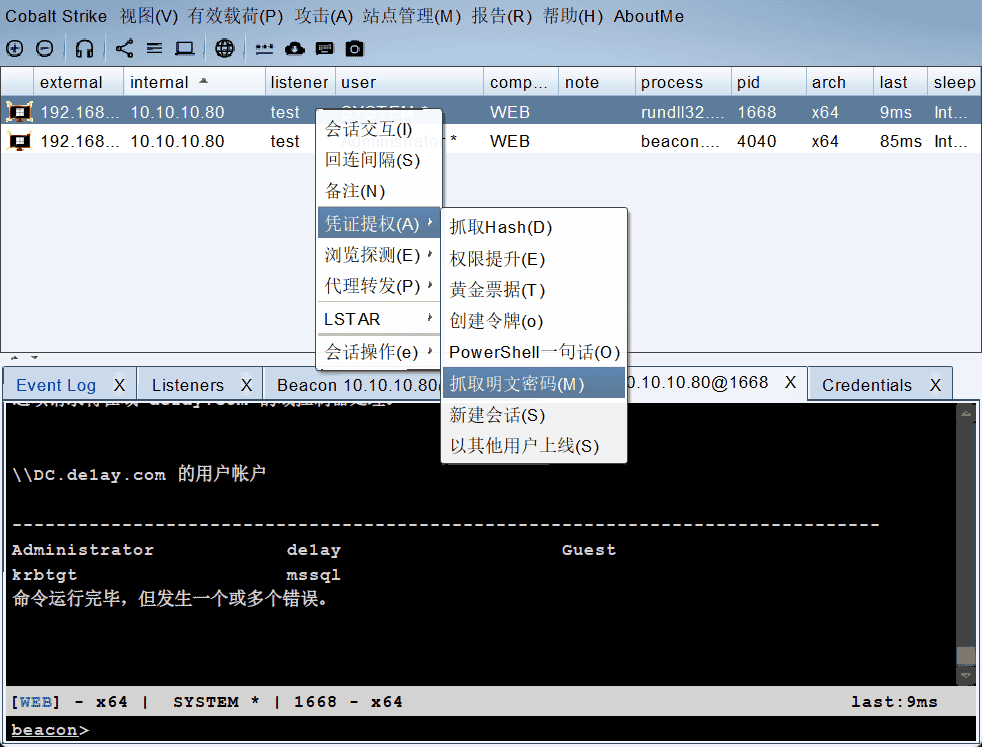The height and width of the screenshot is (747, 982).
Task: Select 抓取明文密码(M) submenu entry
Action: click(516, 383)
